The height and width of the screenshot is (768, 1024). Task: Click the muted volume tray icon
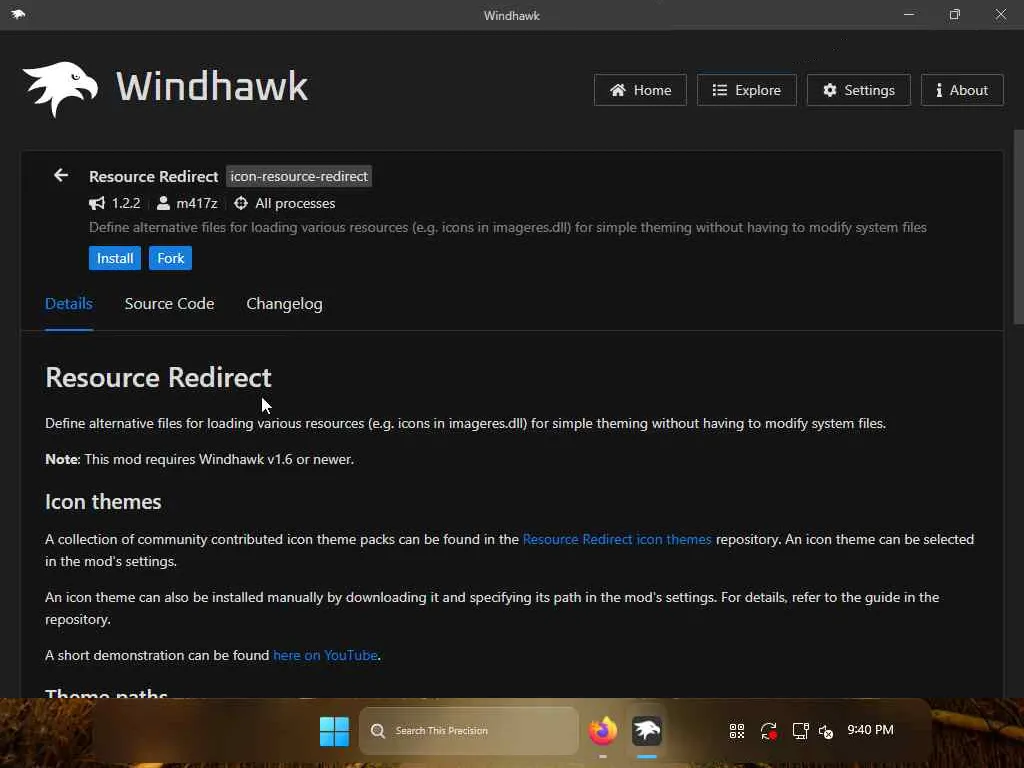[x=826, y=731]
